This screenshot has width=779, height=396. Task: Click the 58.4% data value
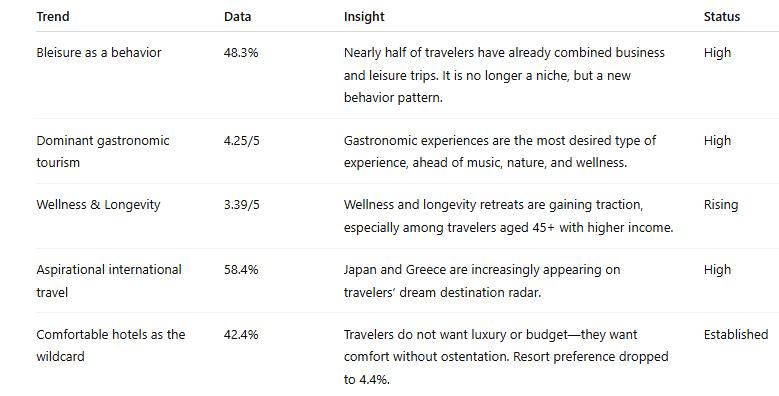point(241,270)
